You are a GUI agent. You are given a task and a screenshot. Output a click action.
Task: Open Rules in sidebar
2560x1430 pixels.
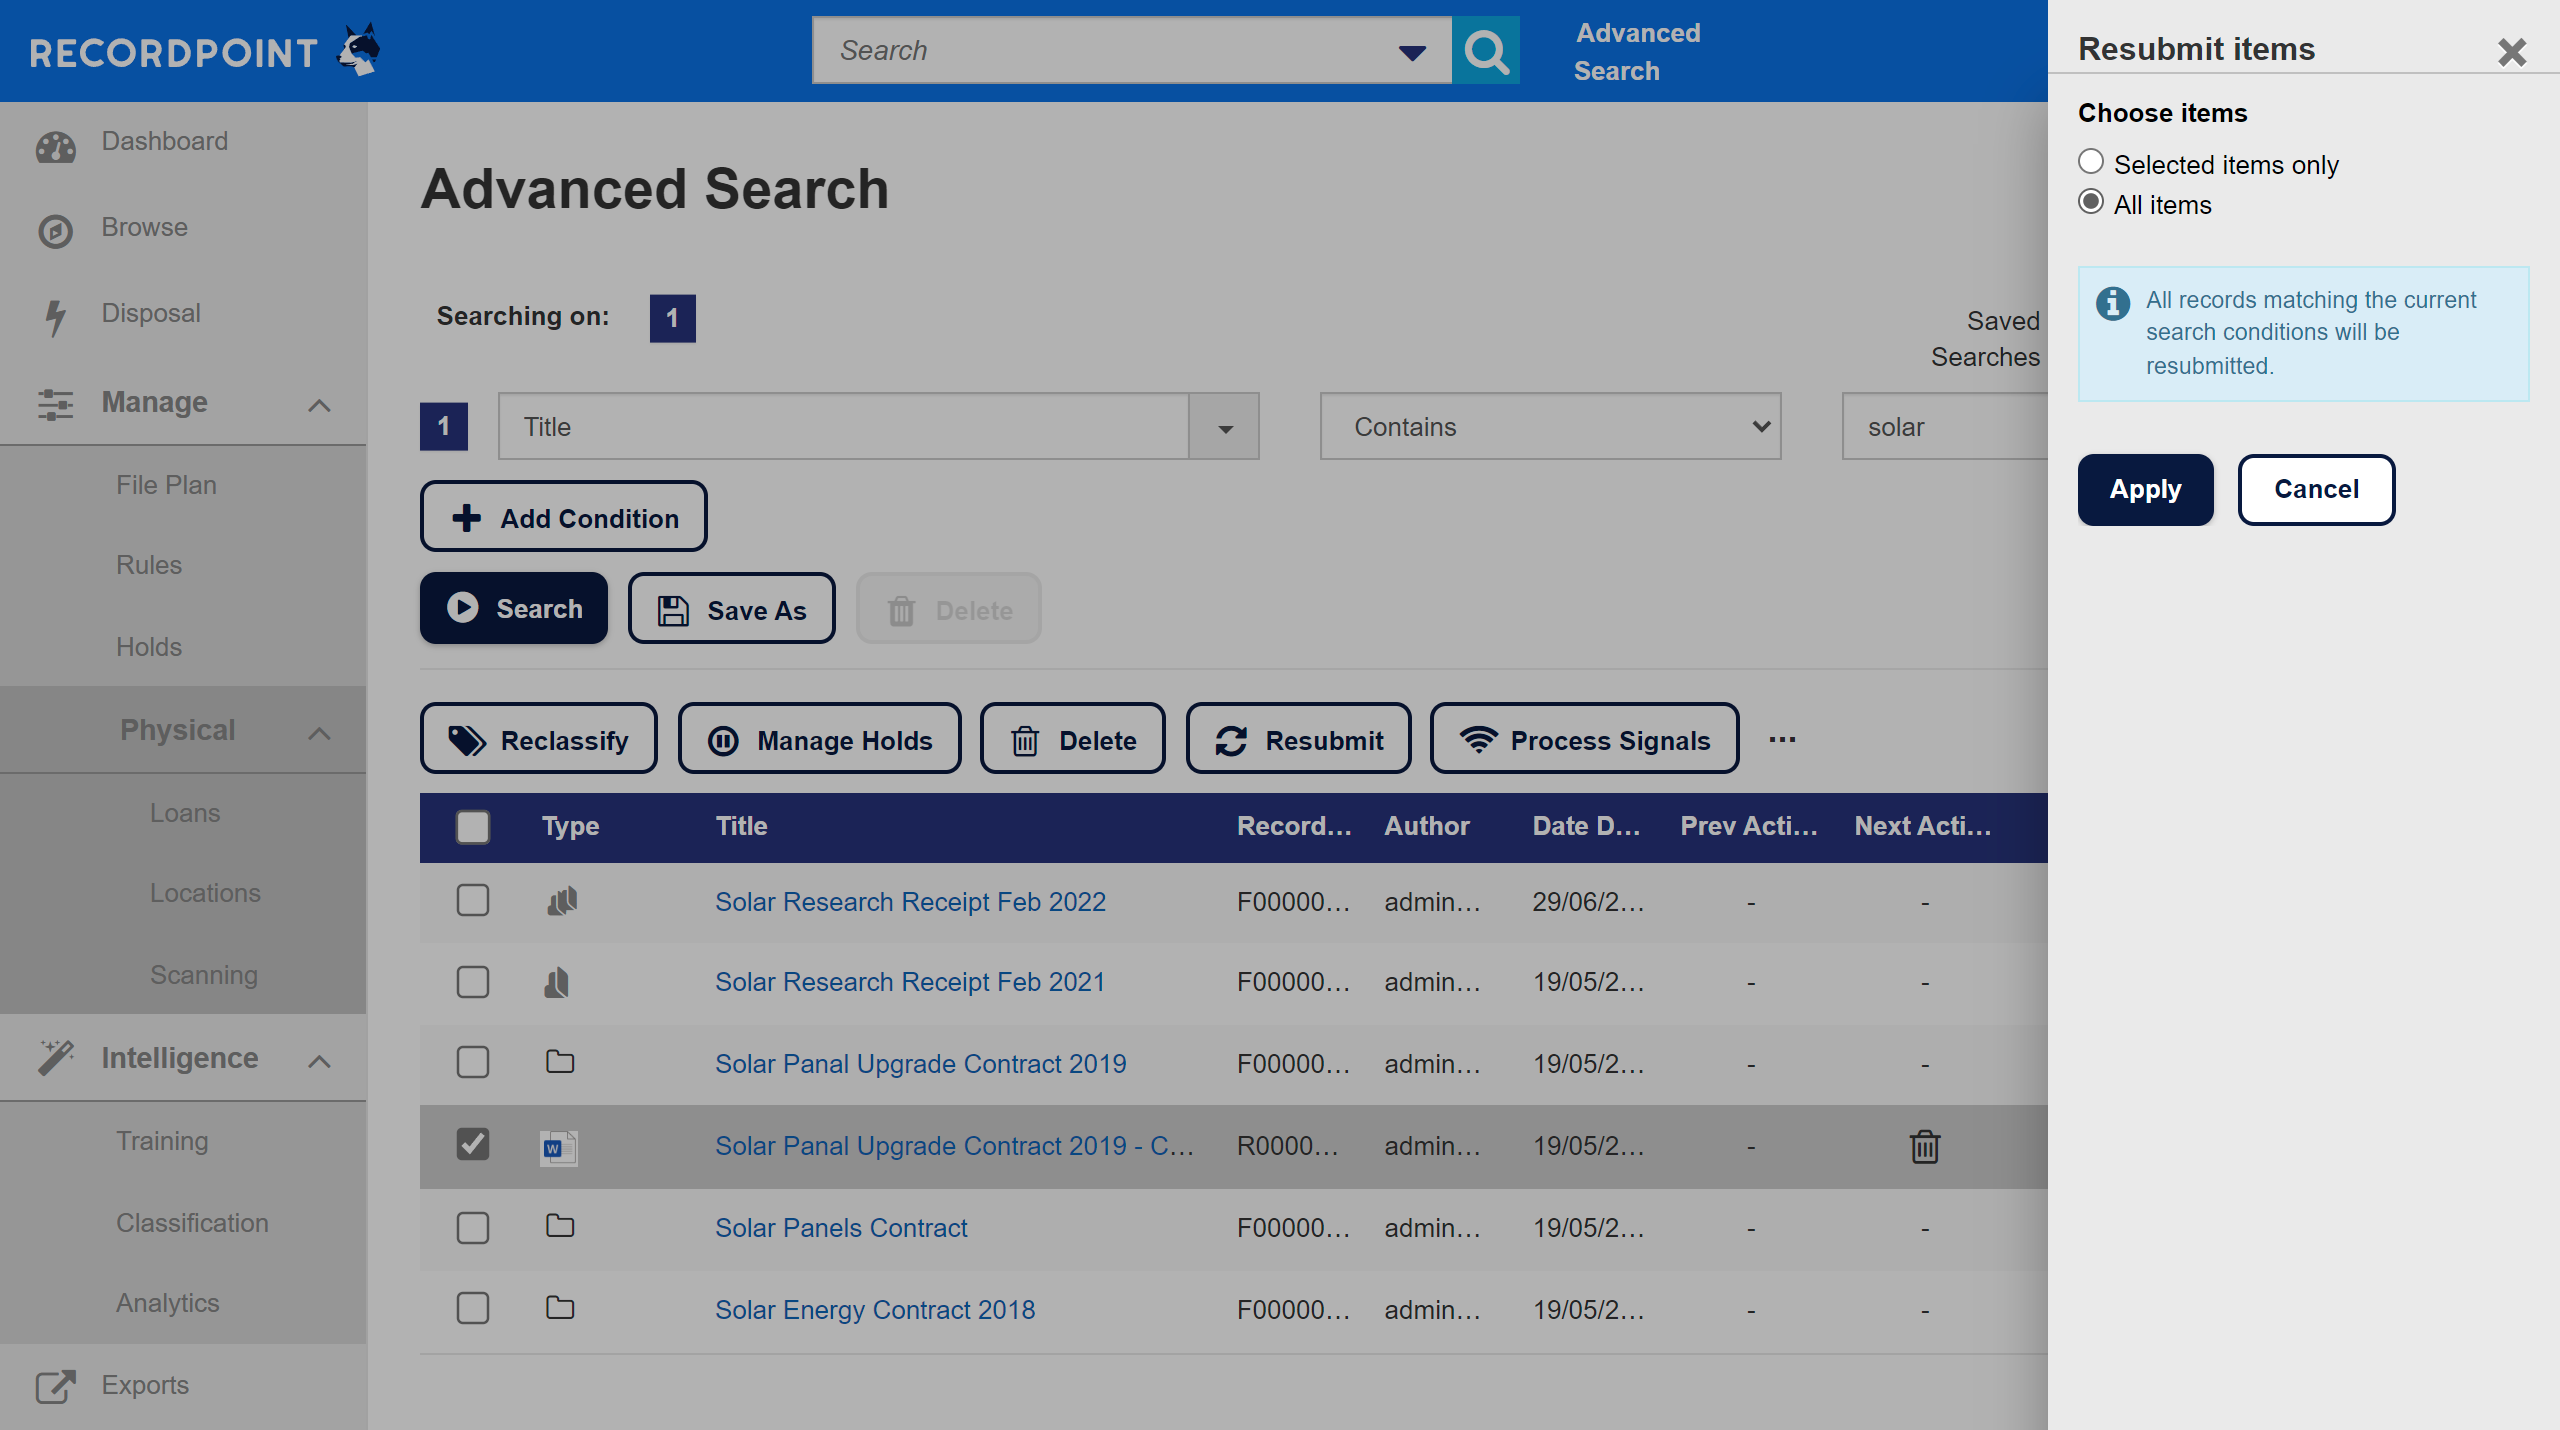pos(149,565)
